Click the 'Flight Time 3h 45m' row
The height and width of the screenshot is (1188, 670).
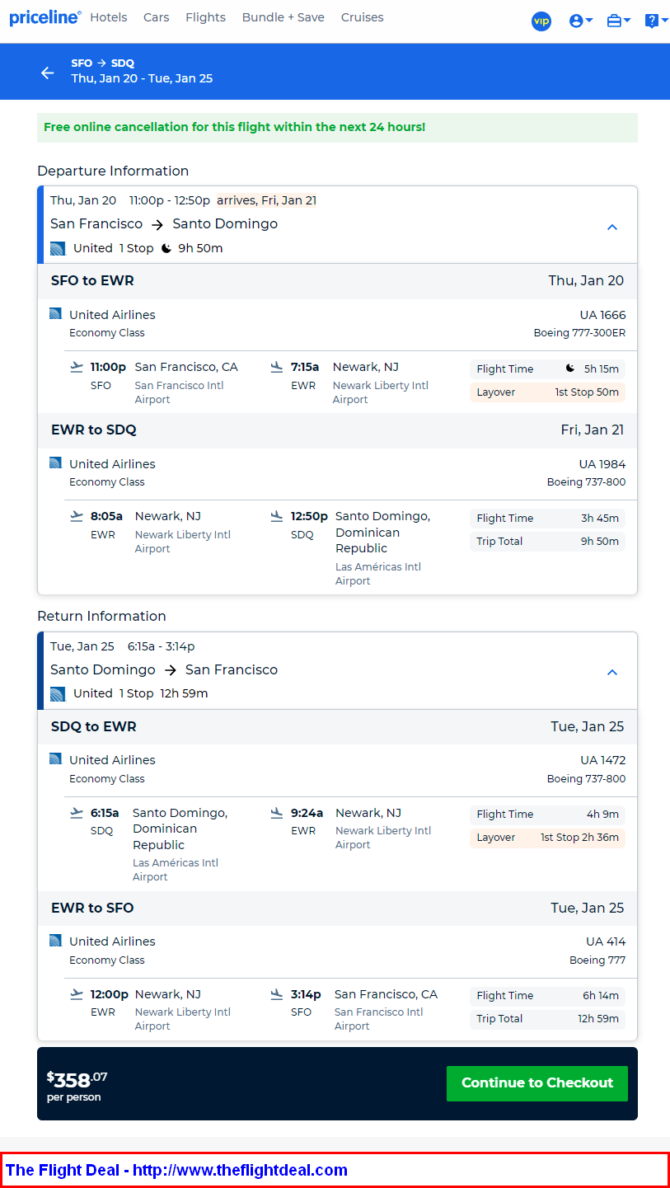[x=547, y=518]
